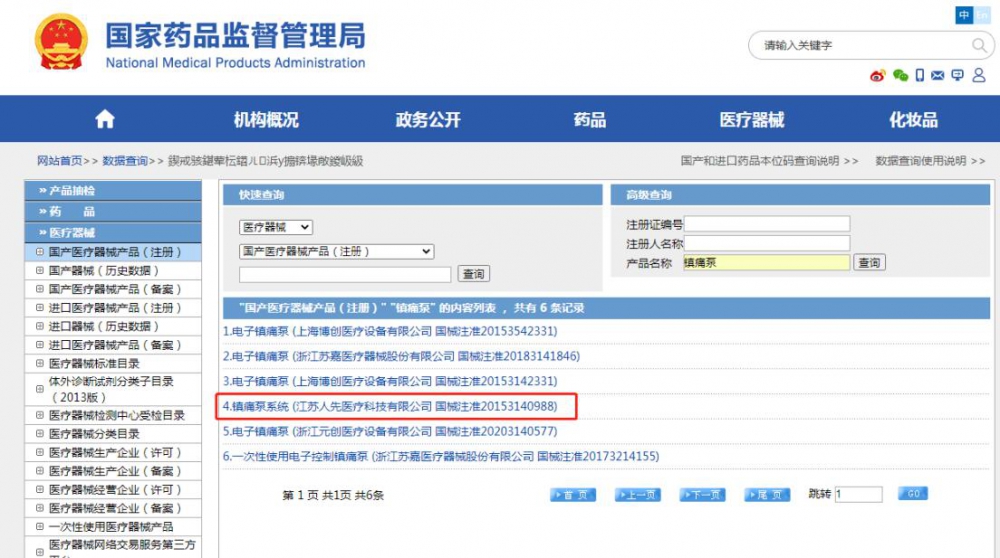
Task: Click the NMPA national emblem logo
Action: coord(62,42)
